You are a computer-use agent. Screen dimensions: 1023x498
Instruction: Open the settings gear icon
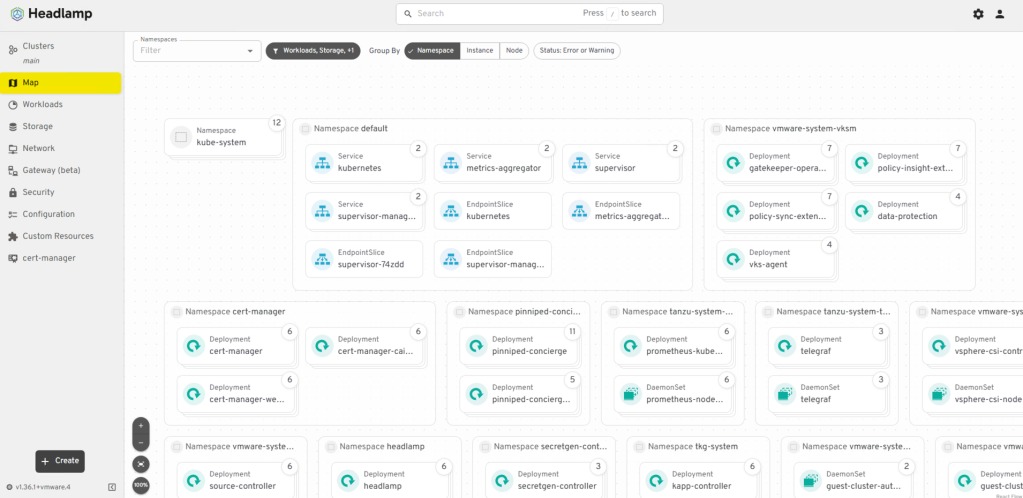978,14
